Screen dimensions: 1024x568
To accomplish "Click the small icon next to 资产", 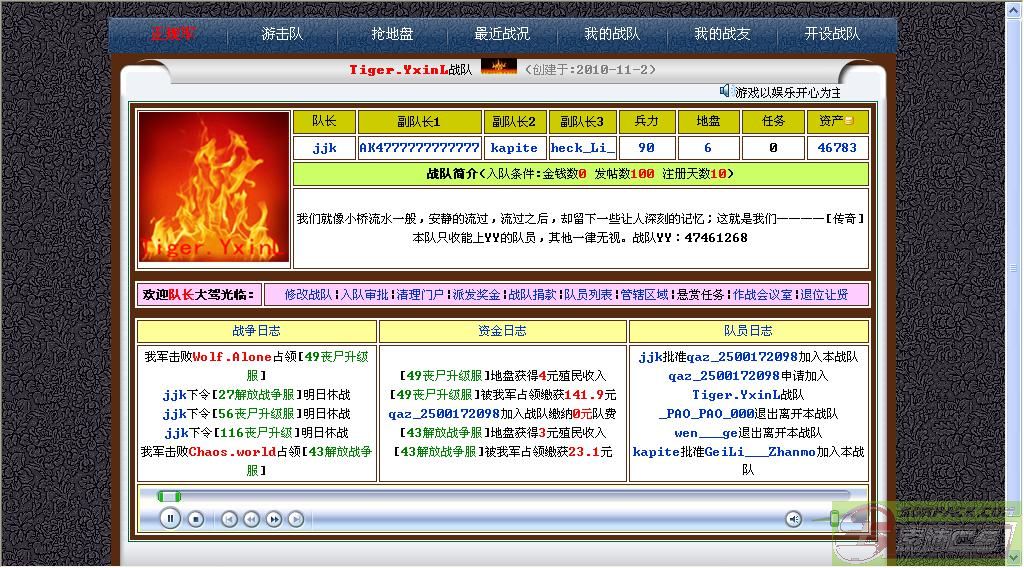I will click(x=850, y=121).
